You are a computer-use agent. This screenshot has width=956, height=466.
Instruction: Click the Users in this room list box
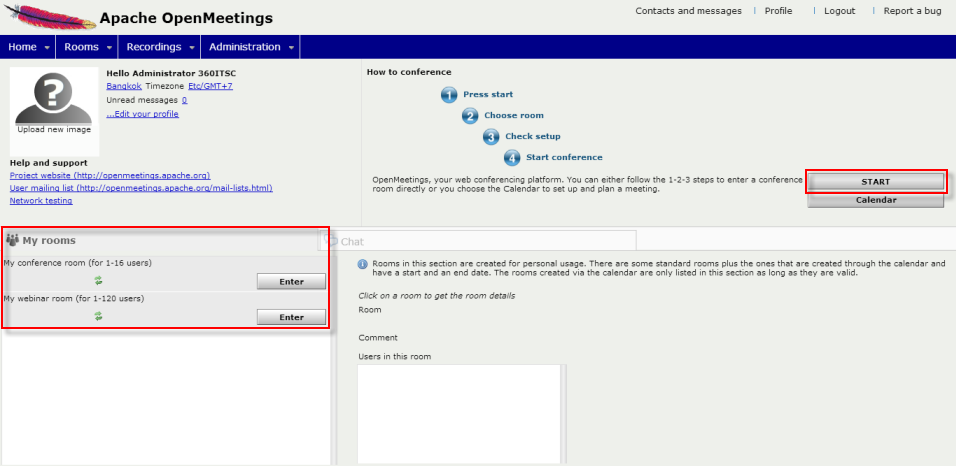(459, 414)
